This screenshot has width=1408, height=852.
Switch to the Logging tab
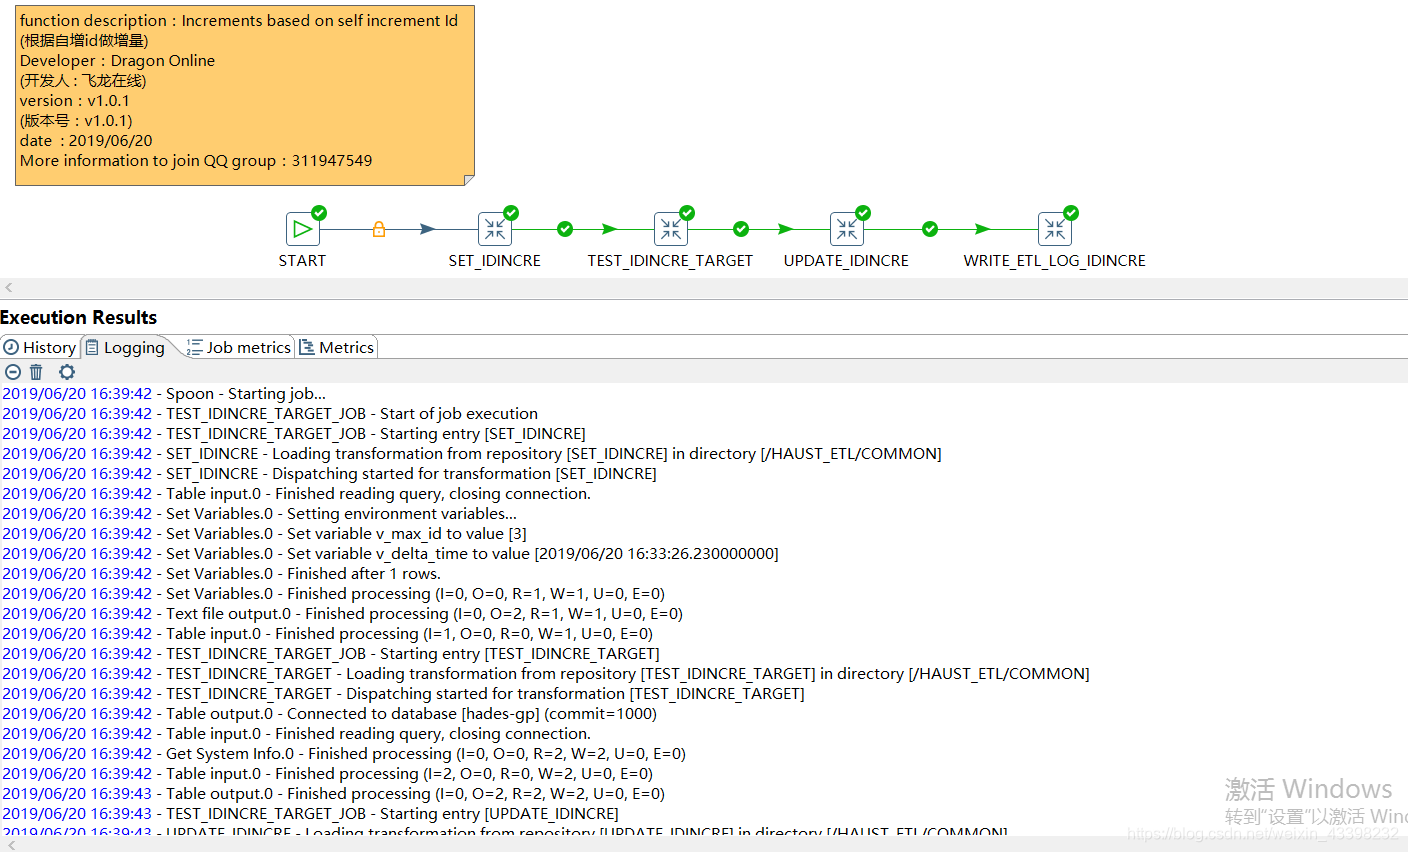tap(125, 347)
